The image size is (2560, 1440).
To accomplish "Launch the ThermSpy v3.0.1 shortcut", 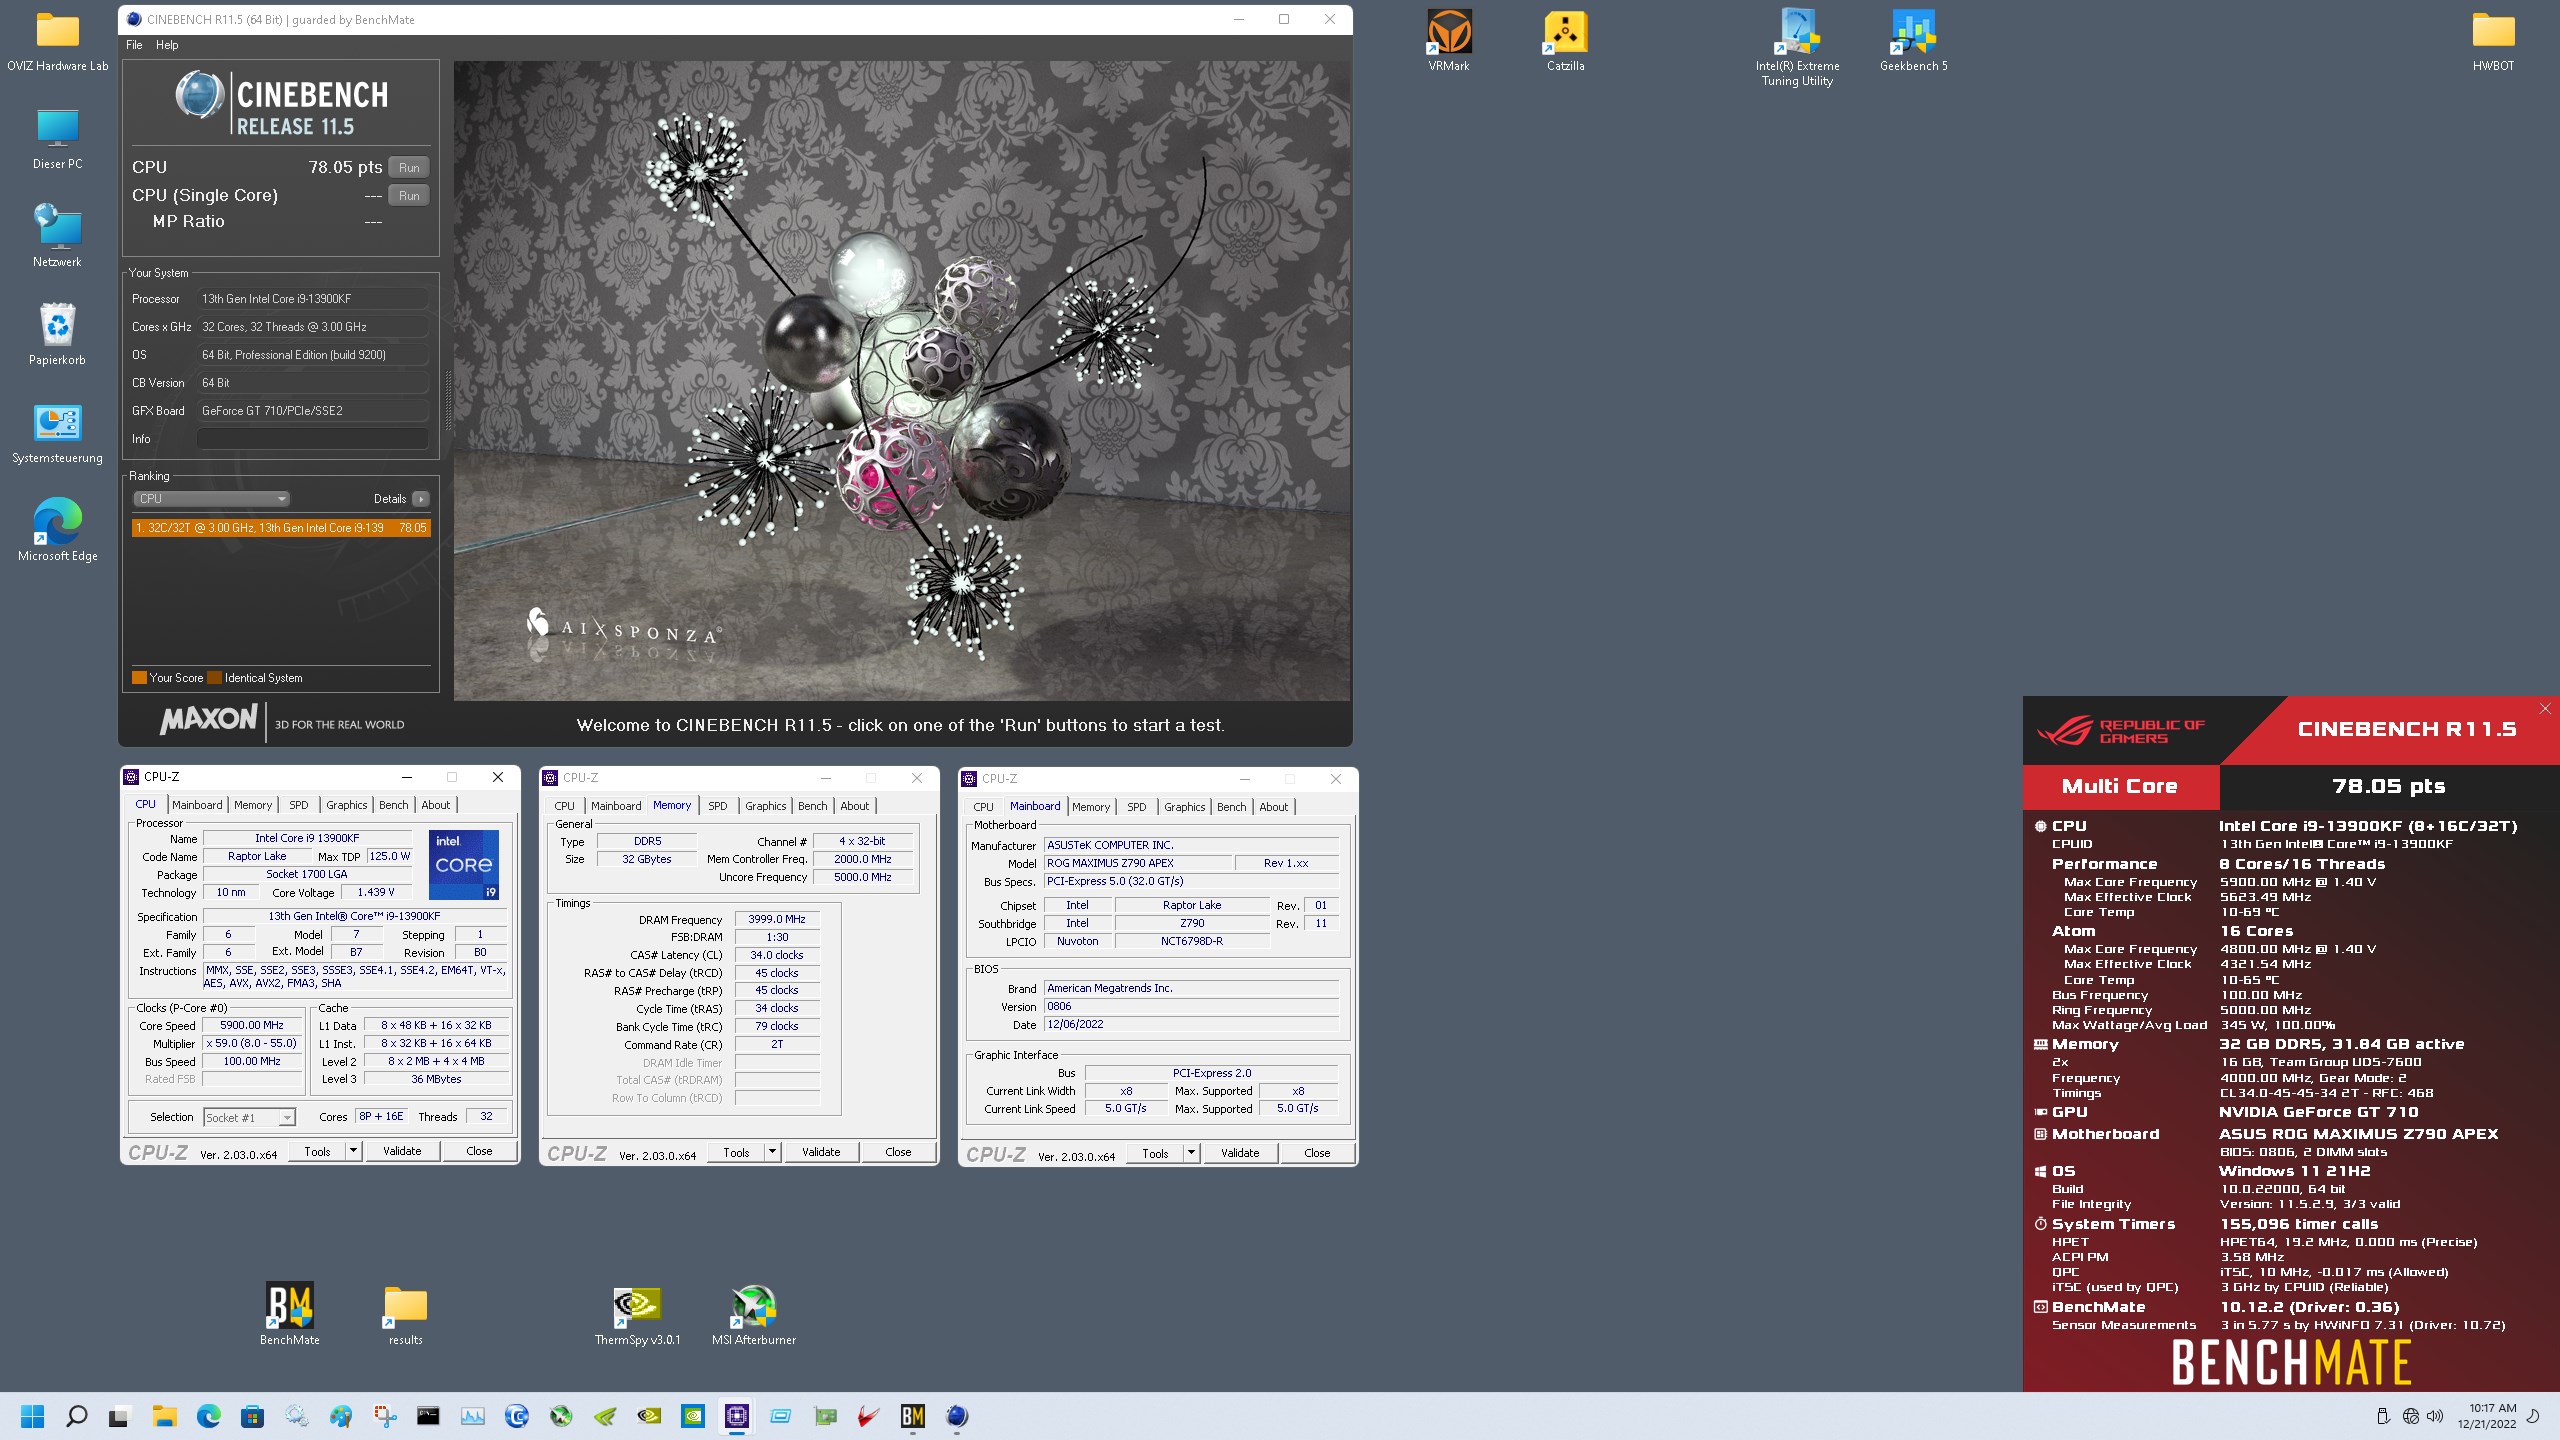I will pyautogui.click(x=637, y=1314).
